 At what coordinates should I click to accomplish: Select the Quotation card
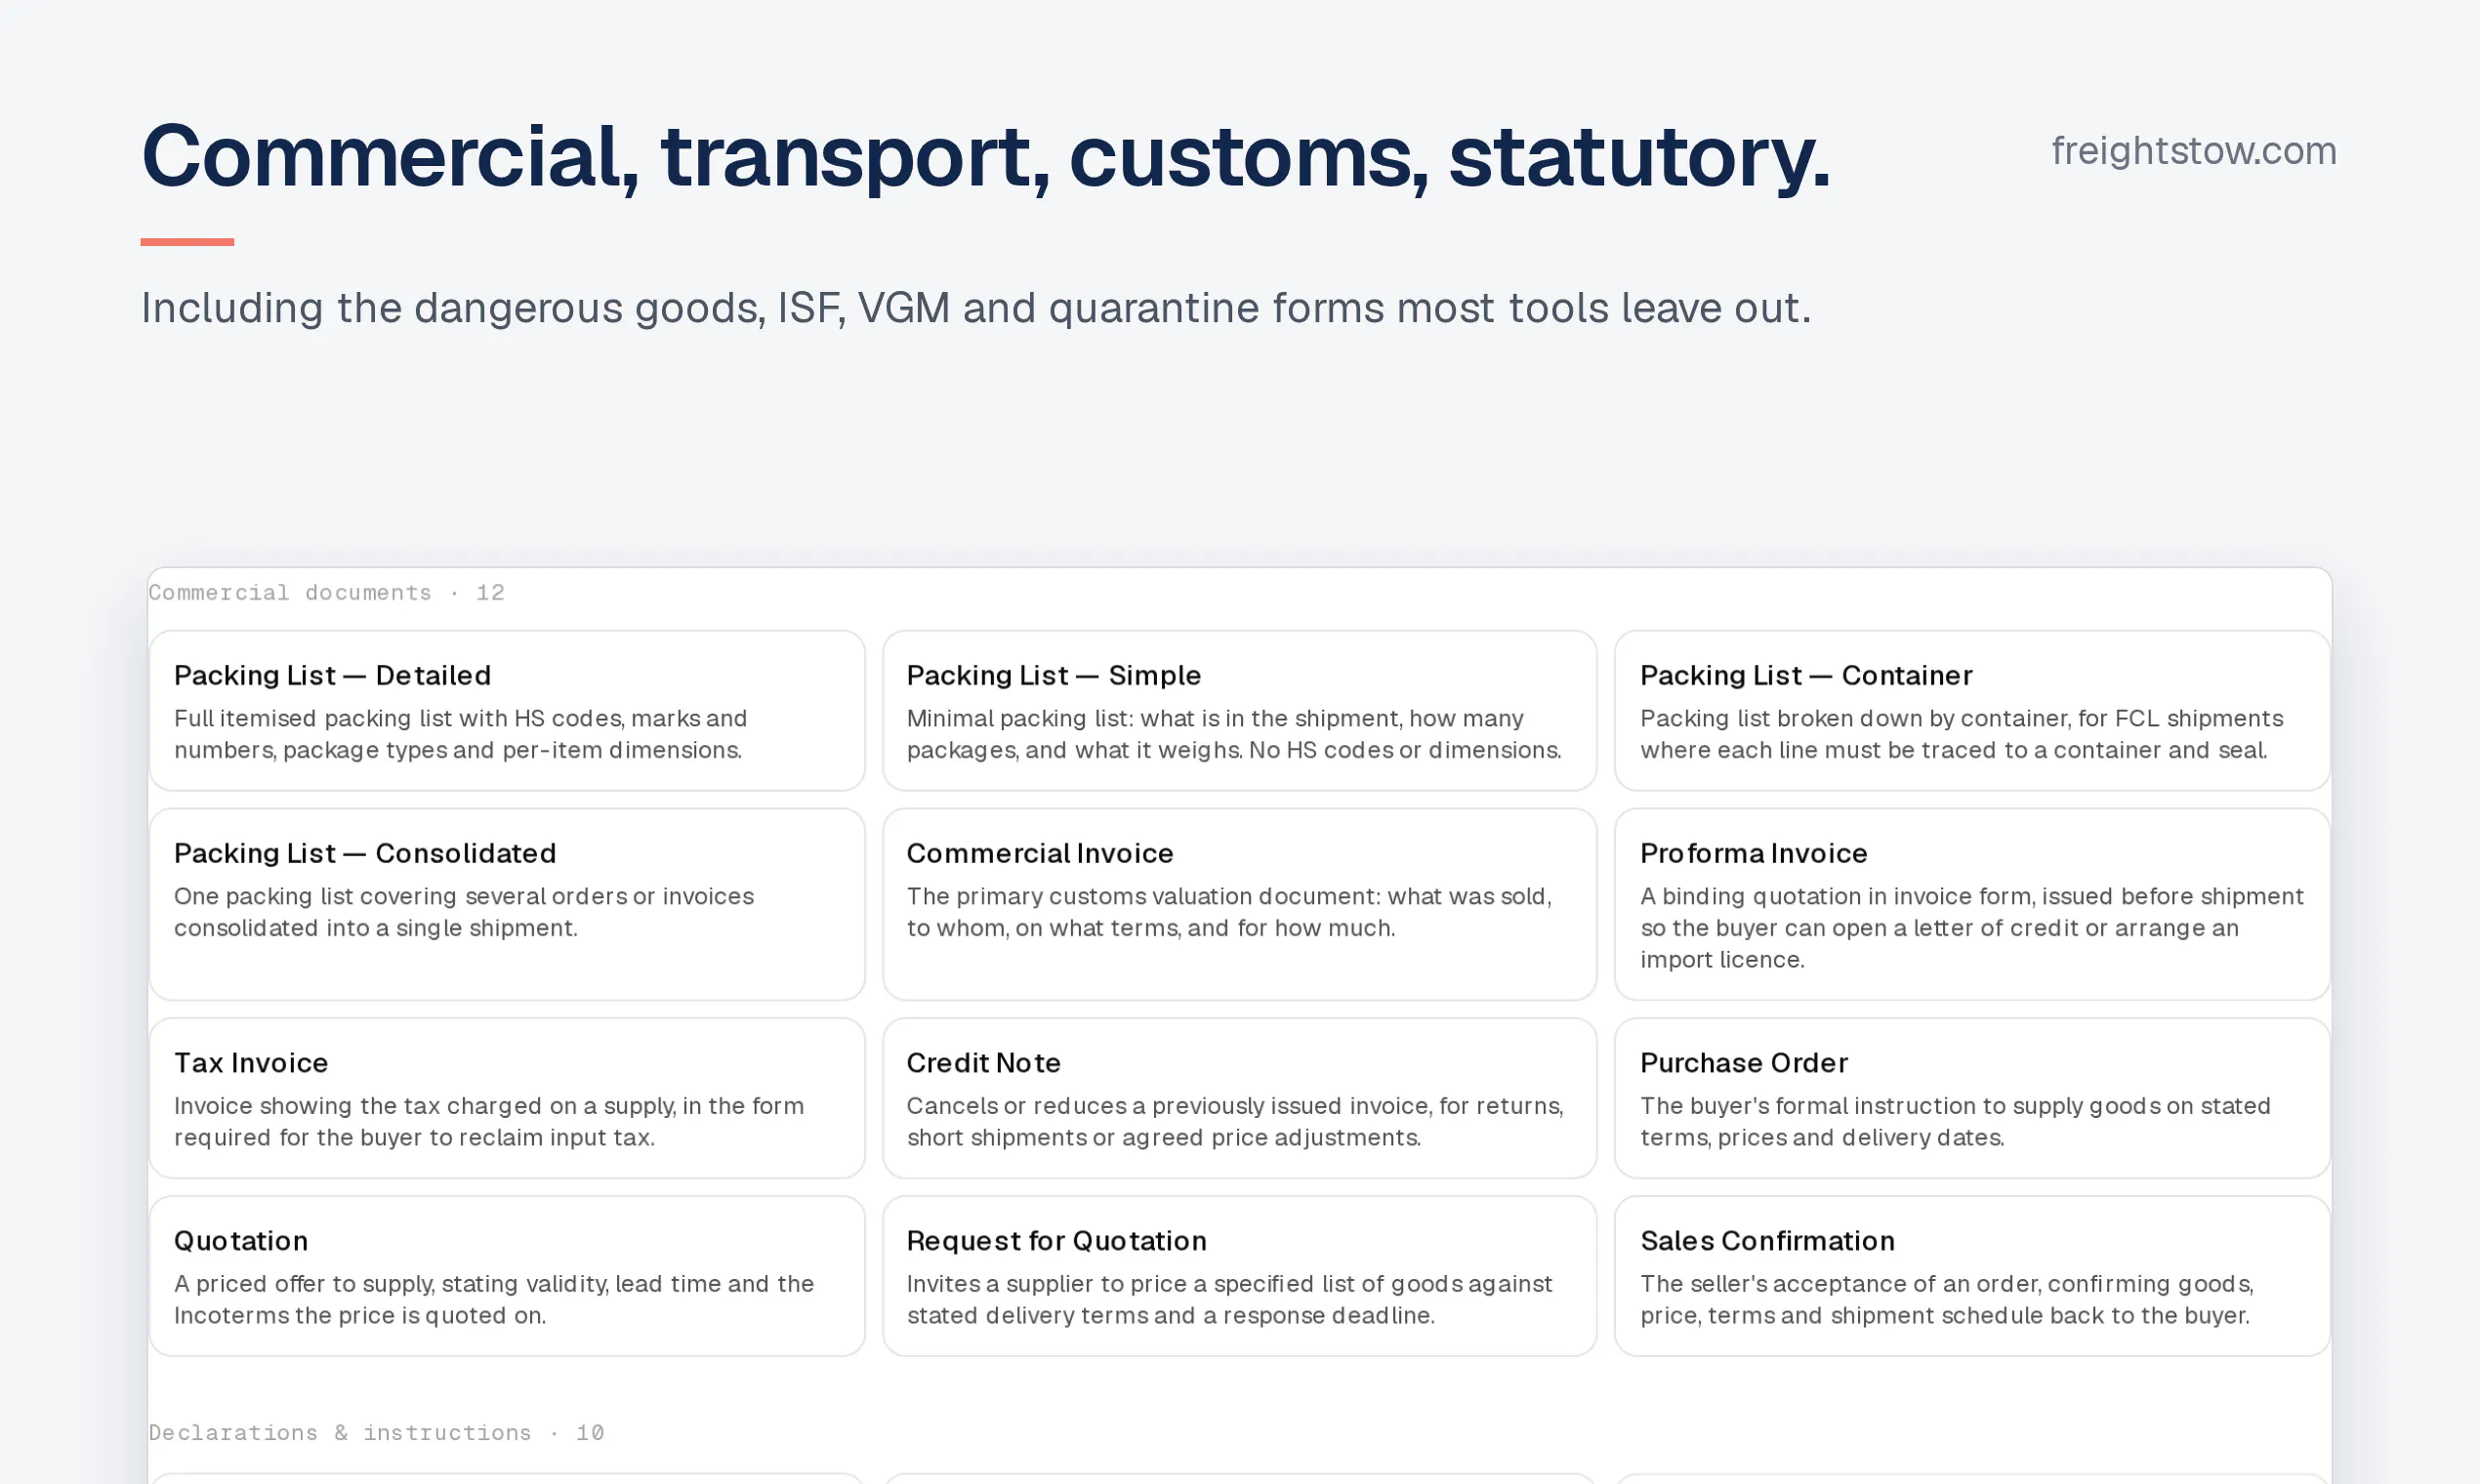pos(506,1276)
